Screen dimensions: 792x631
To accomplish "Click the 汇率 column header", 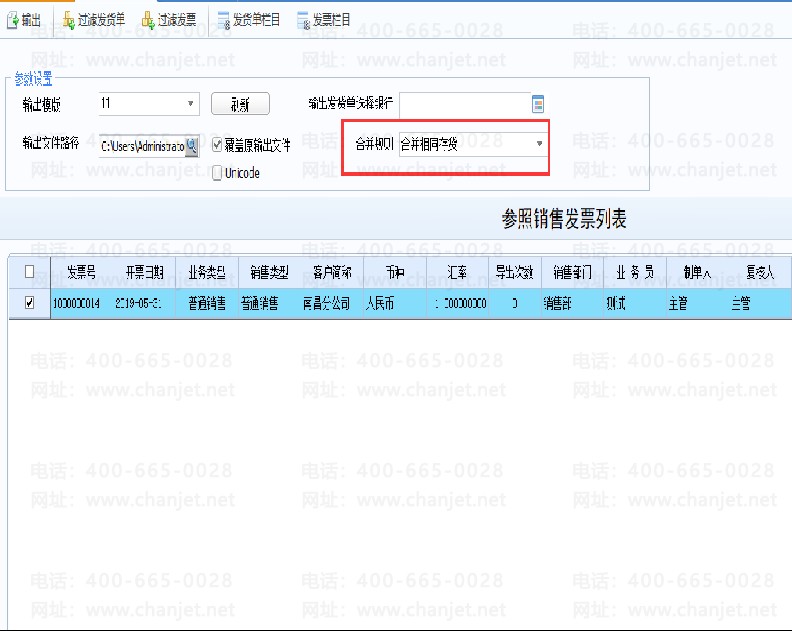I will tap(458, 272).
